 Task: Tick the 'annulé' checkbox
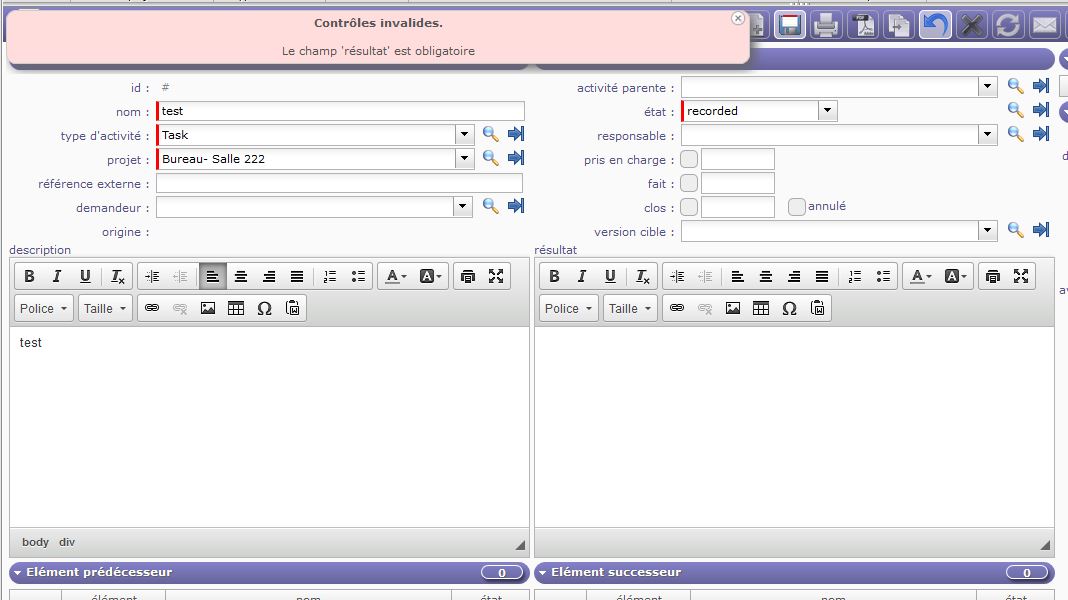[797, 207]
